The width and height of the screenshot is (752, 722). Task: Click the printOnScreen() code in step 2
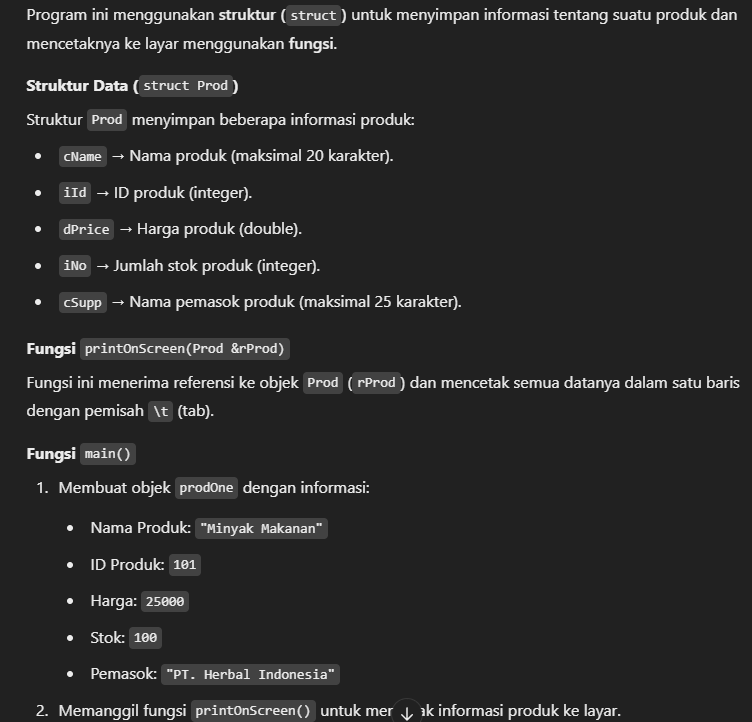(254, 711)
